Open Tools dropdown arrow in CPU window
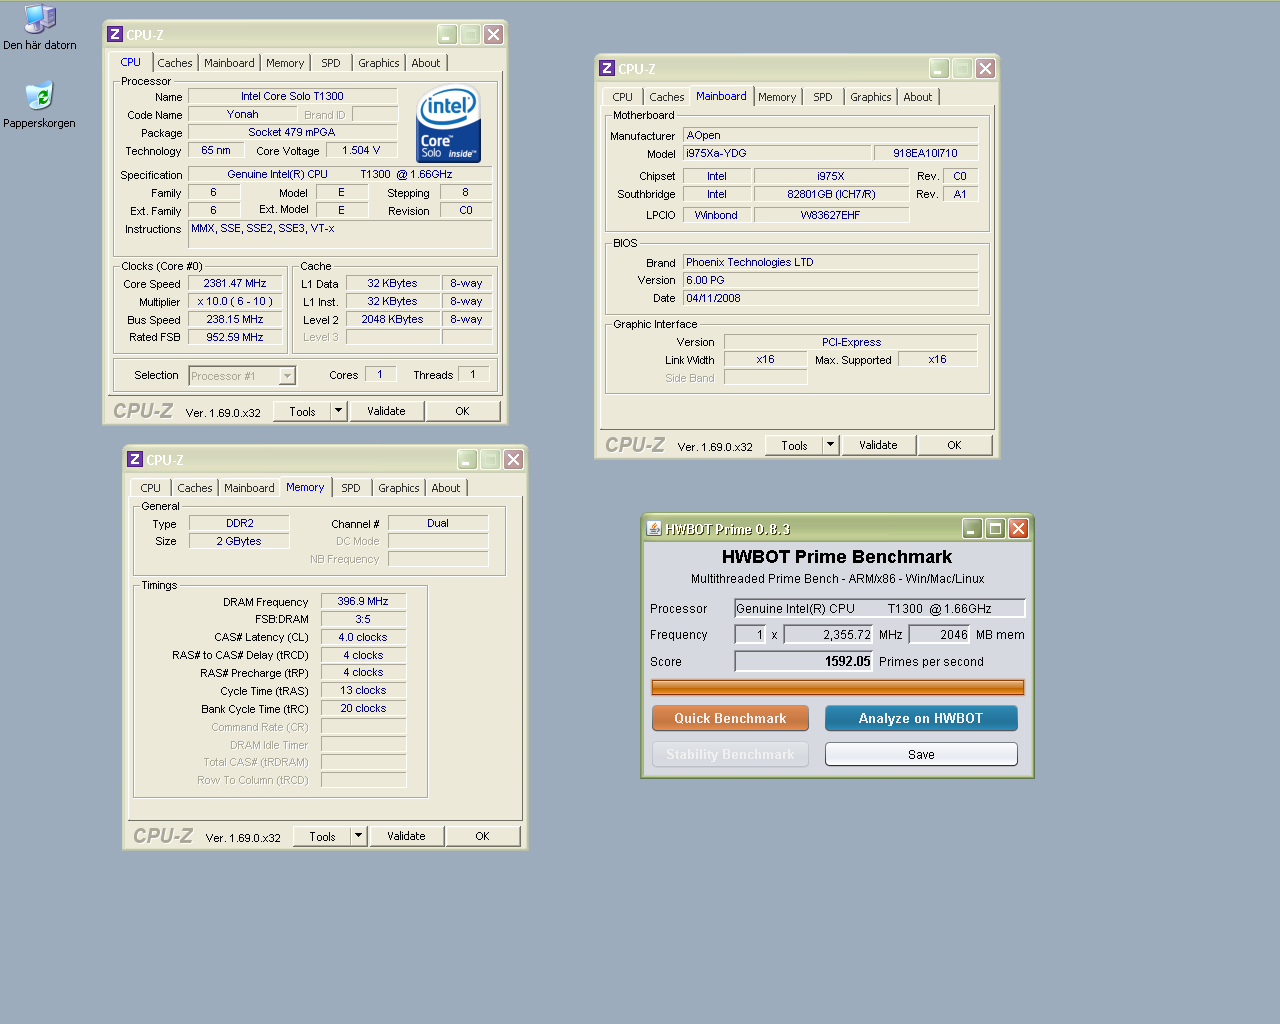The height and width of the screenshot is (1024, 1280). pos(338,411)
